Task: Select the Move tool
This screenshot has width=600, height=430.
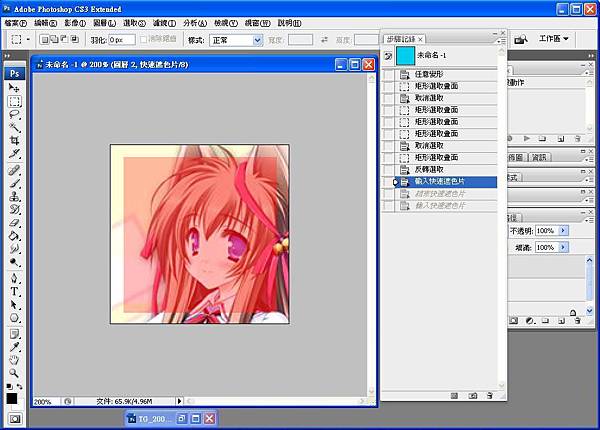Action: (x=14, y=88)
